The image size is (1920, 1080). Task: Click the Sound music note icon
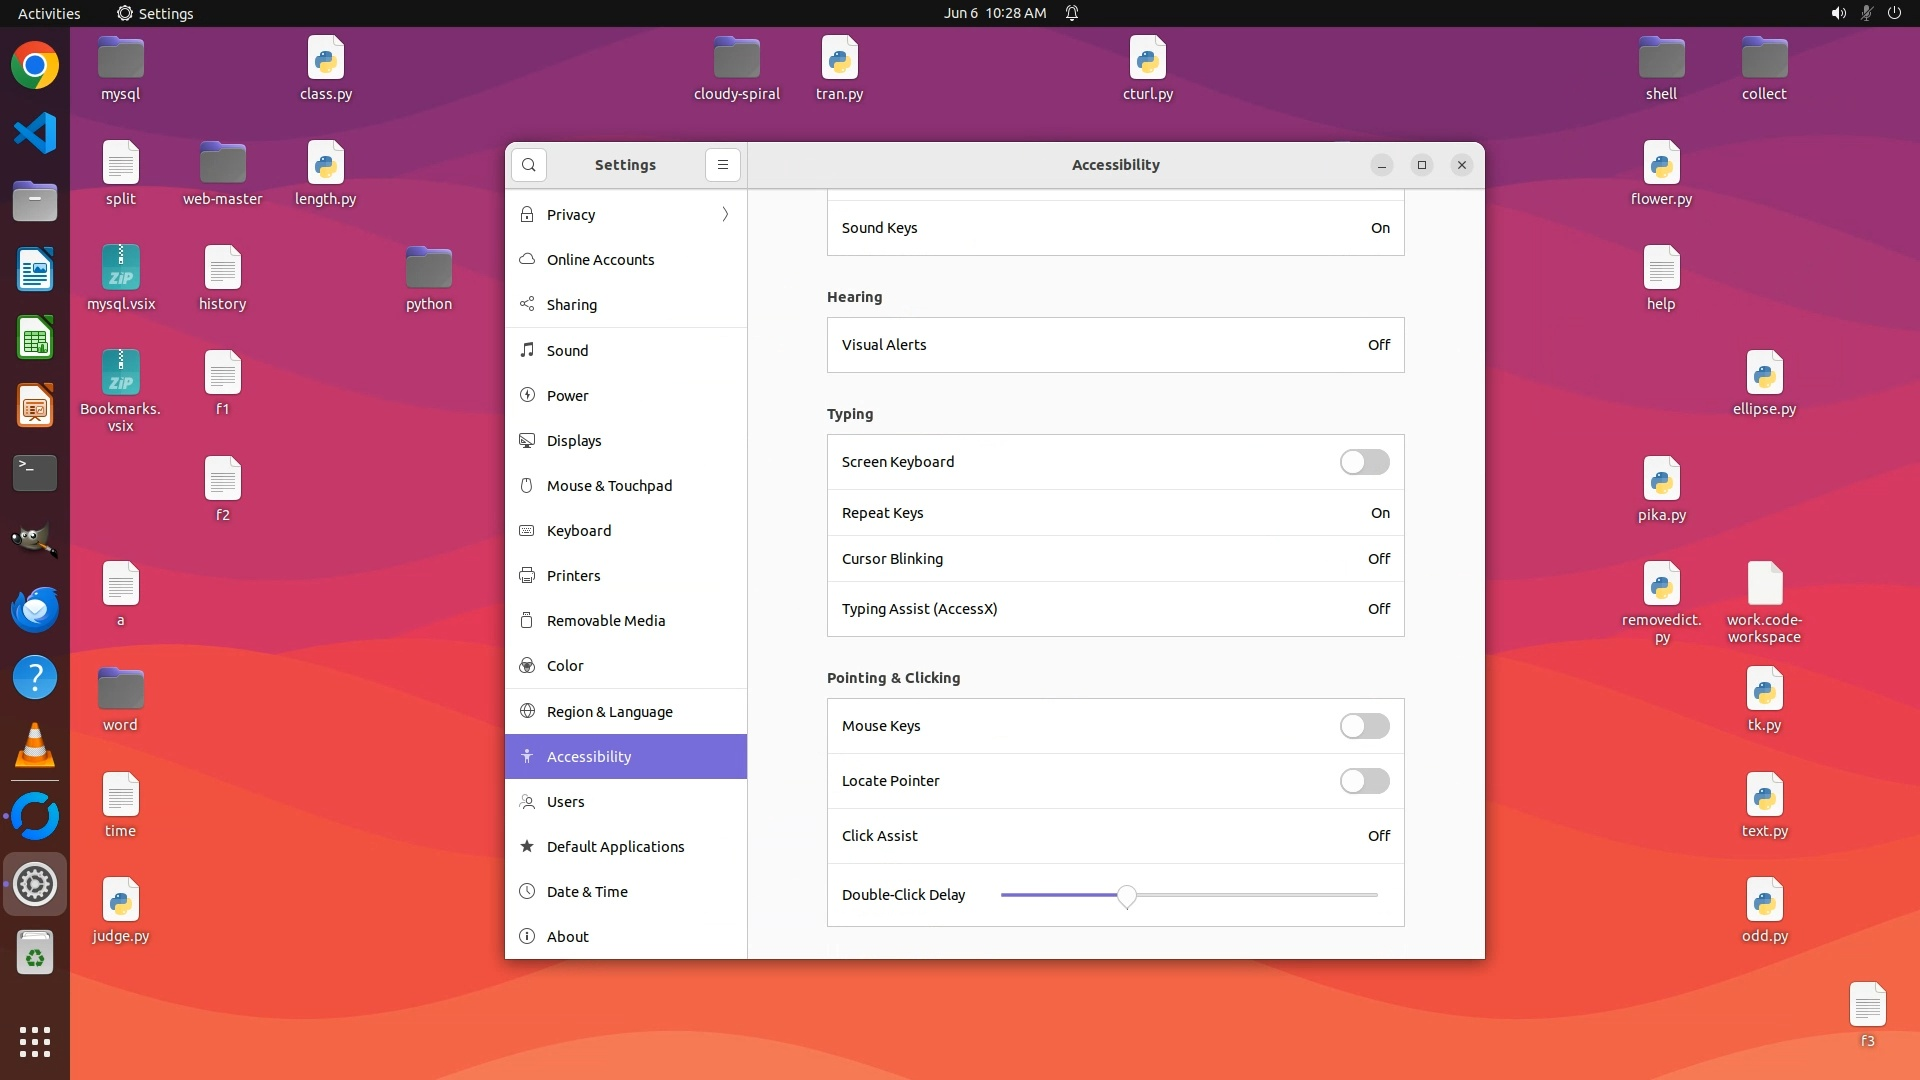pos(527,350)
